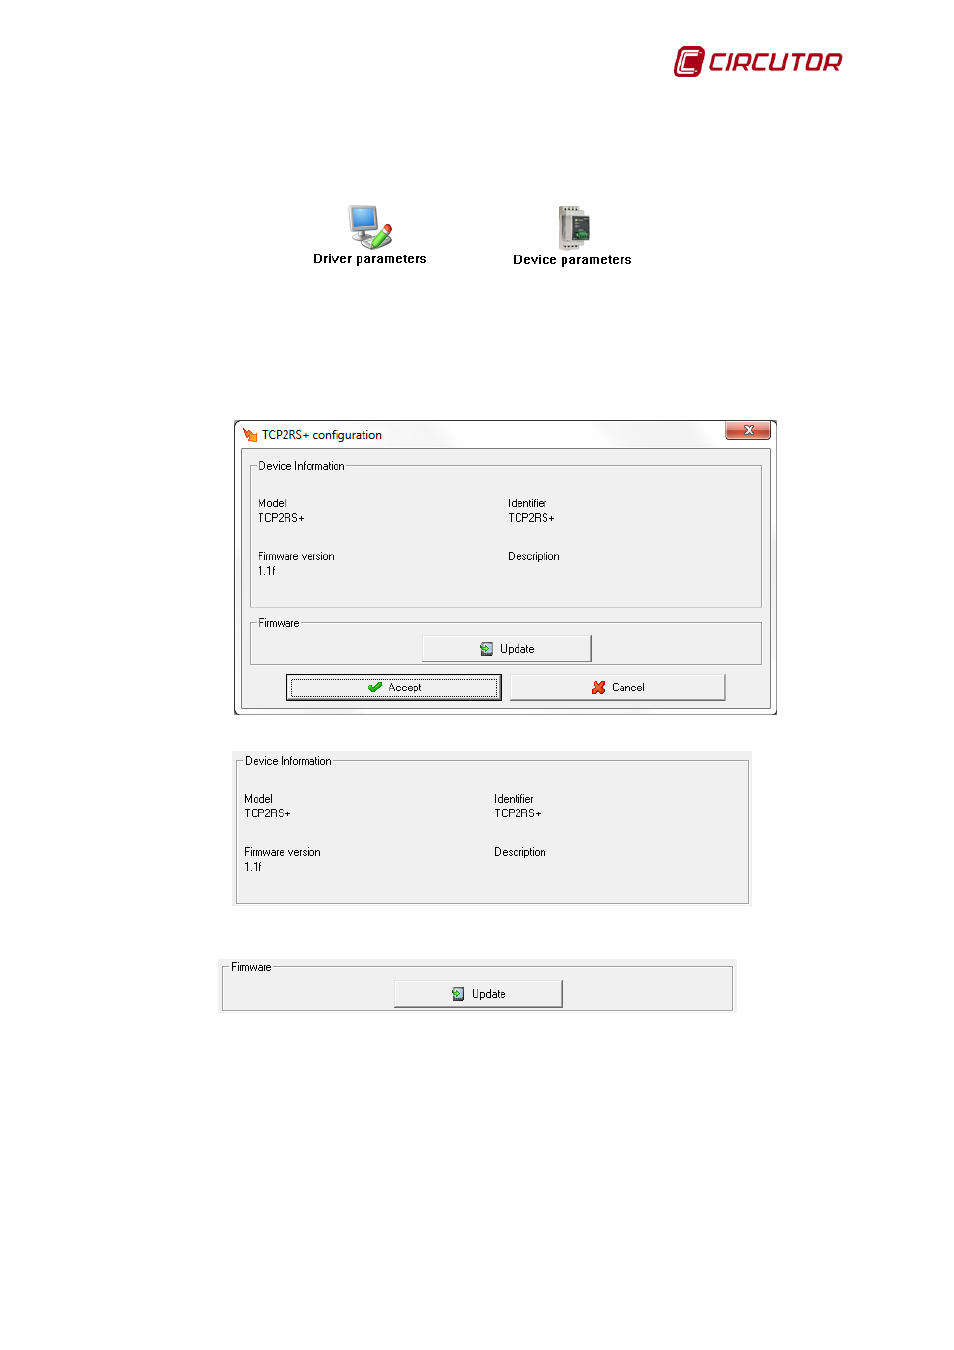Viewport: 954px width, 1350px height.
Task: Click firmware version 1.1f in the lower panel
Action: pyautogui.click(x=253, y=867)
